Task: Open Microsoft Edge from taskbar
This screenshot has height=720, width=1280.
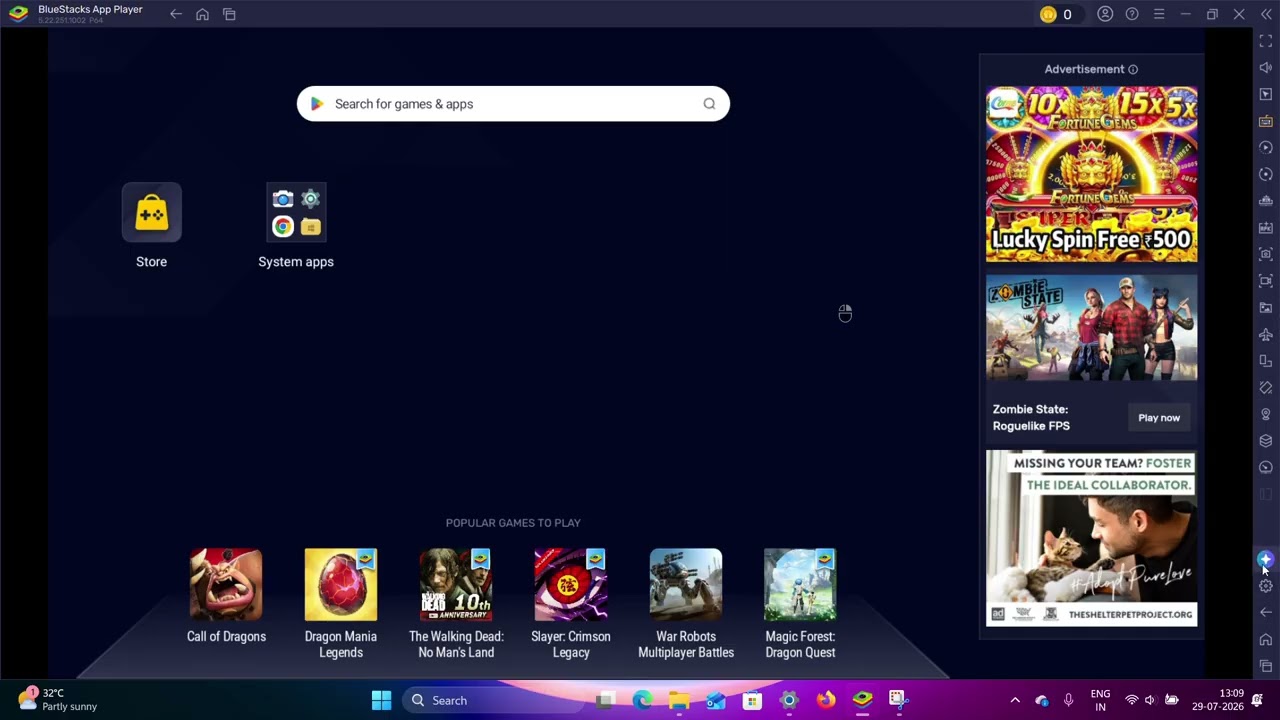Action: coord(642,700)
